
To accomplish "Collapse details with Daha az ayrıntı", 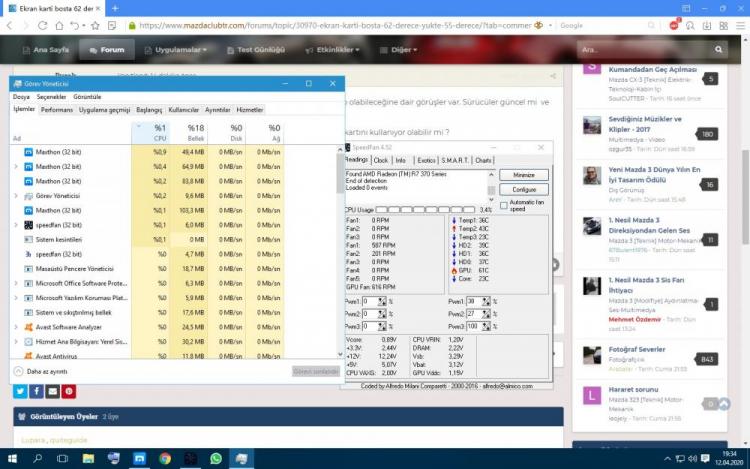I will tap(41, 371).
